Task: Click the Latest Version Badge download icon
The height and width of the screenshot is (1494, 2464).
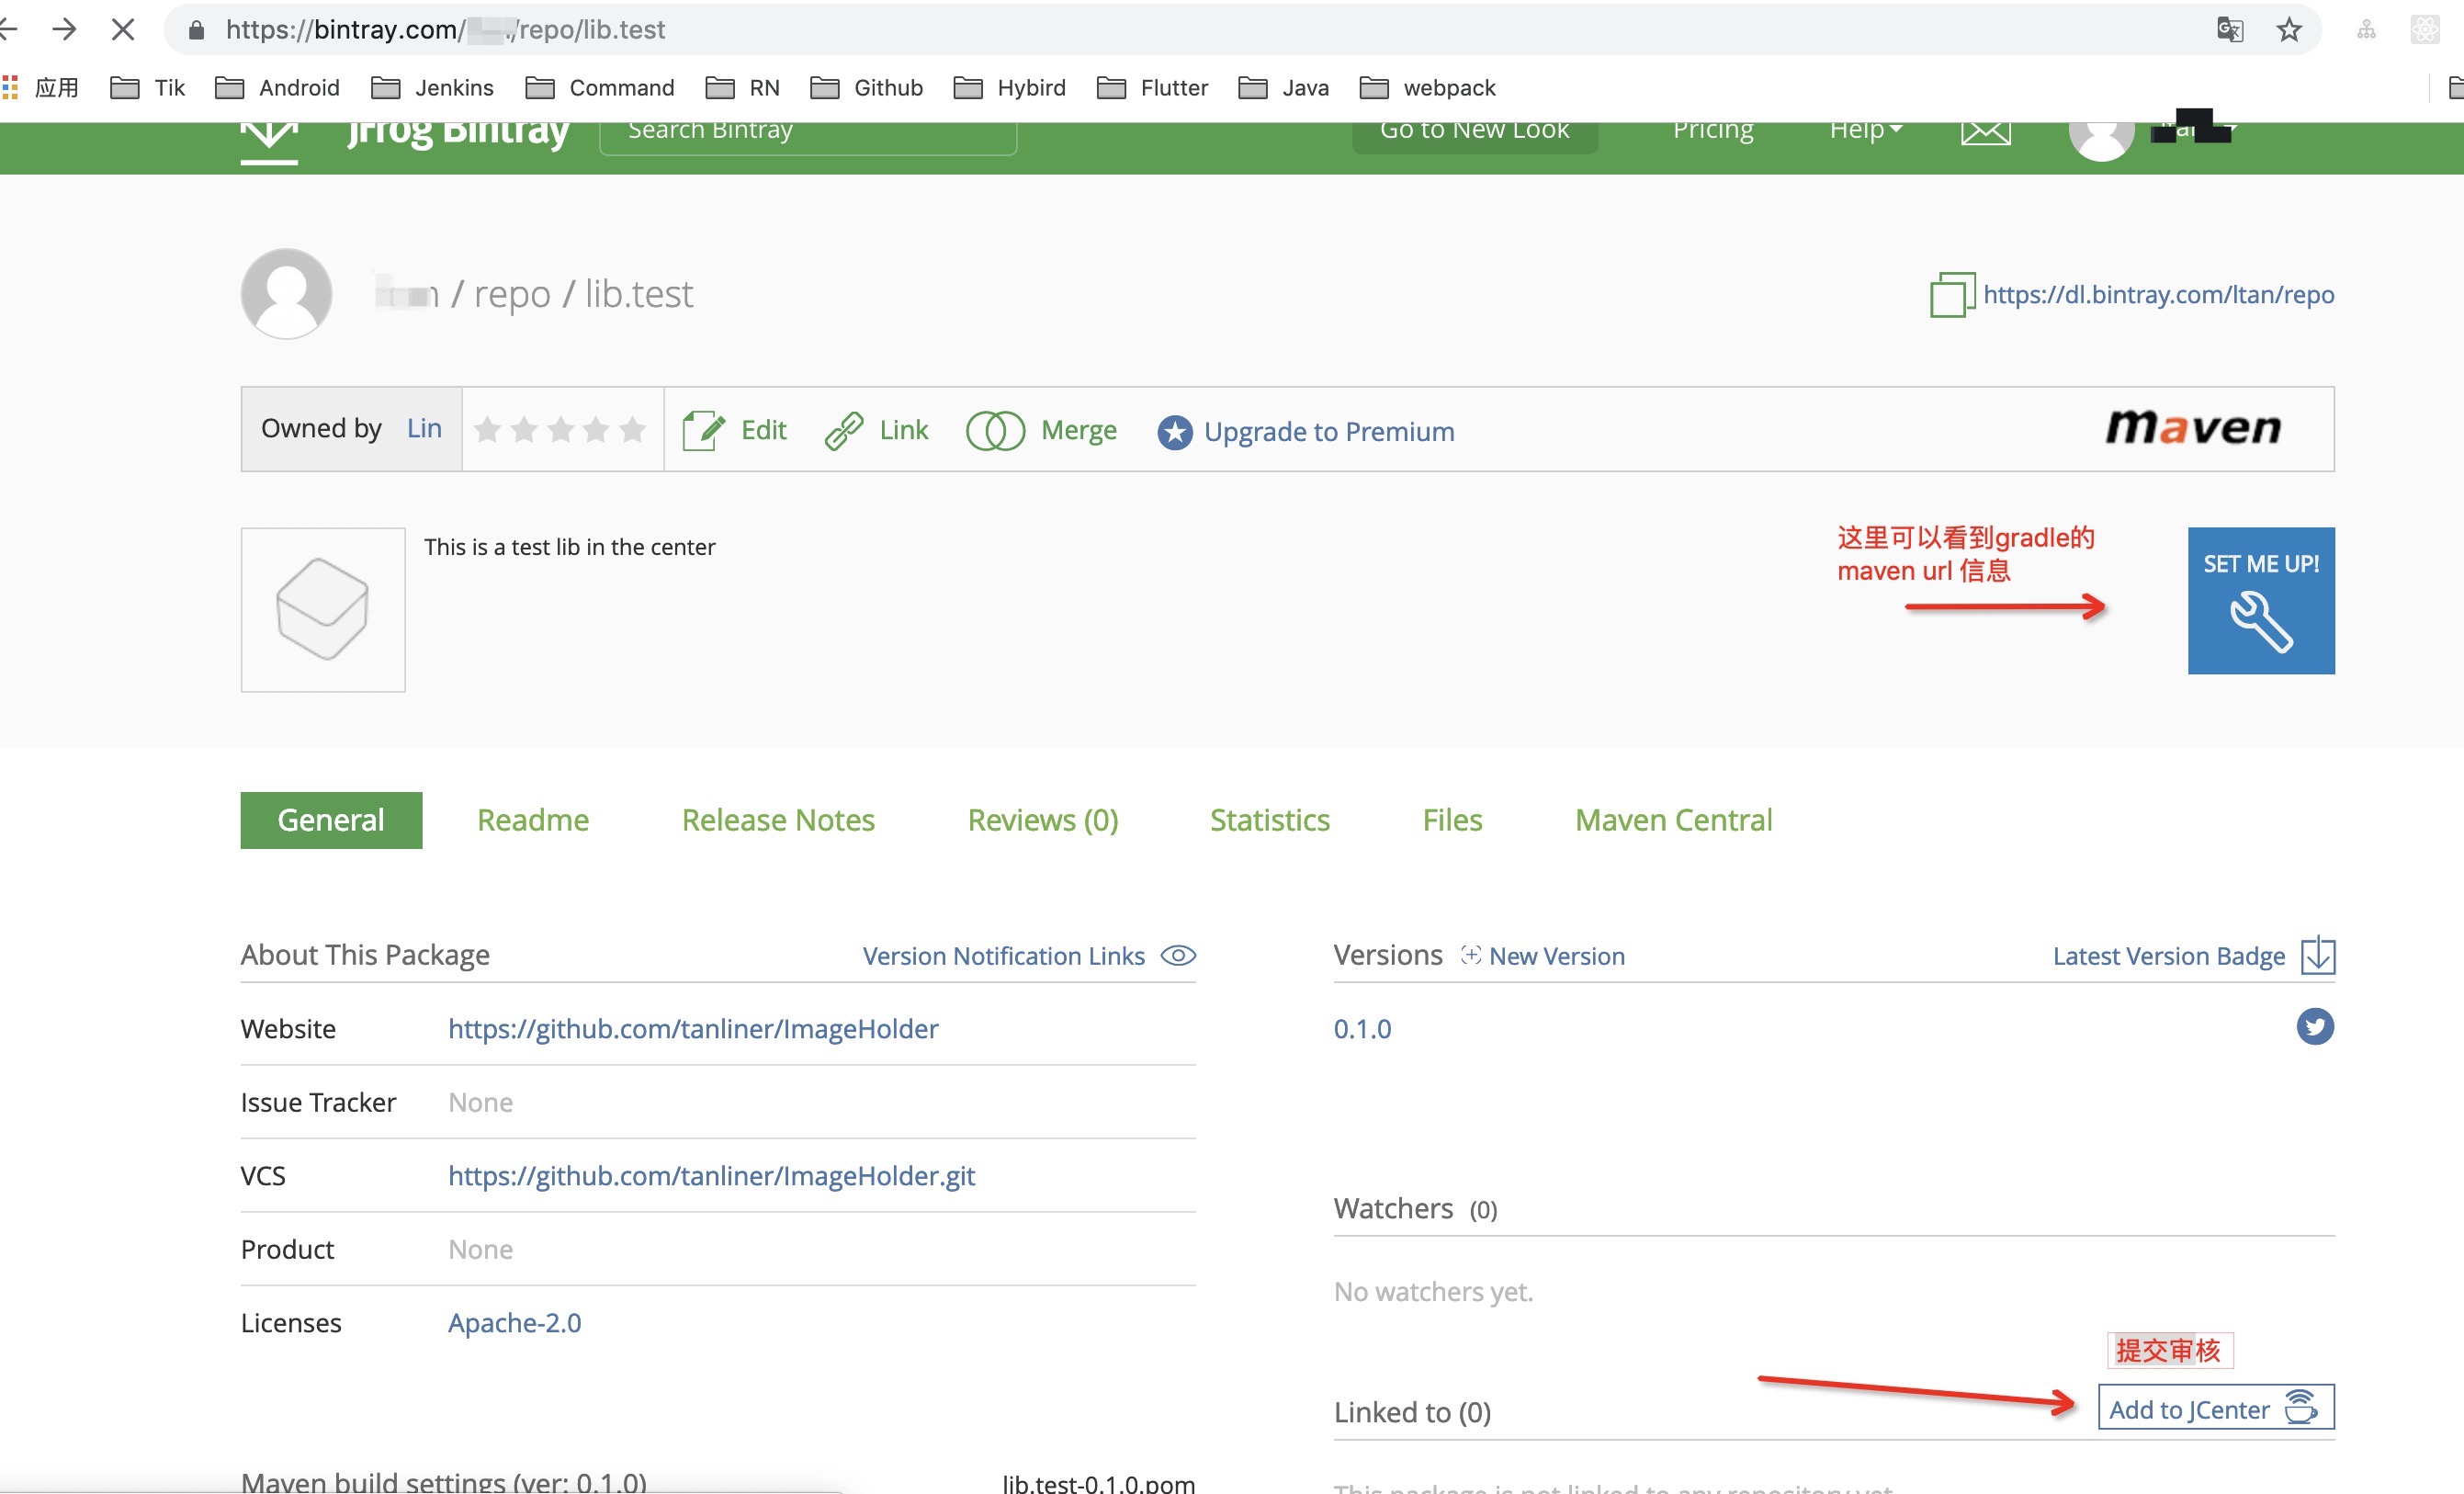Action: 2317,955
